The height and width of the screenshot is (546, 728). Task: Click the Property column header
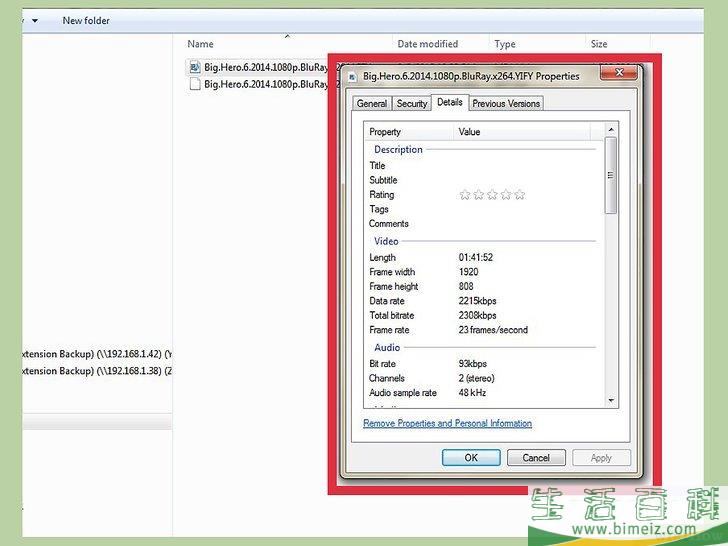(x=409, y=132)
